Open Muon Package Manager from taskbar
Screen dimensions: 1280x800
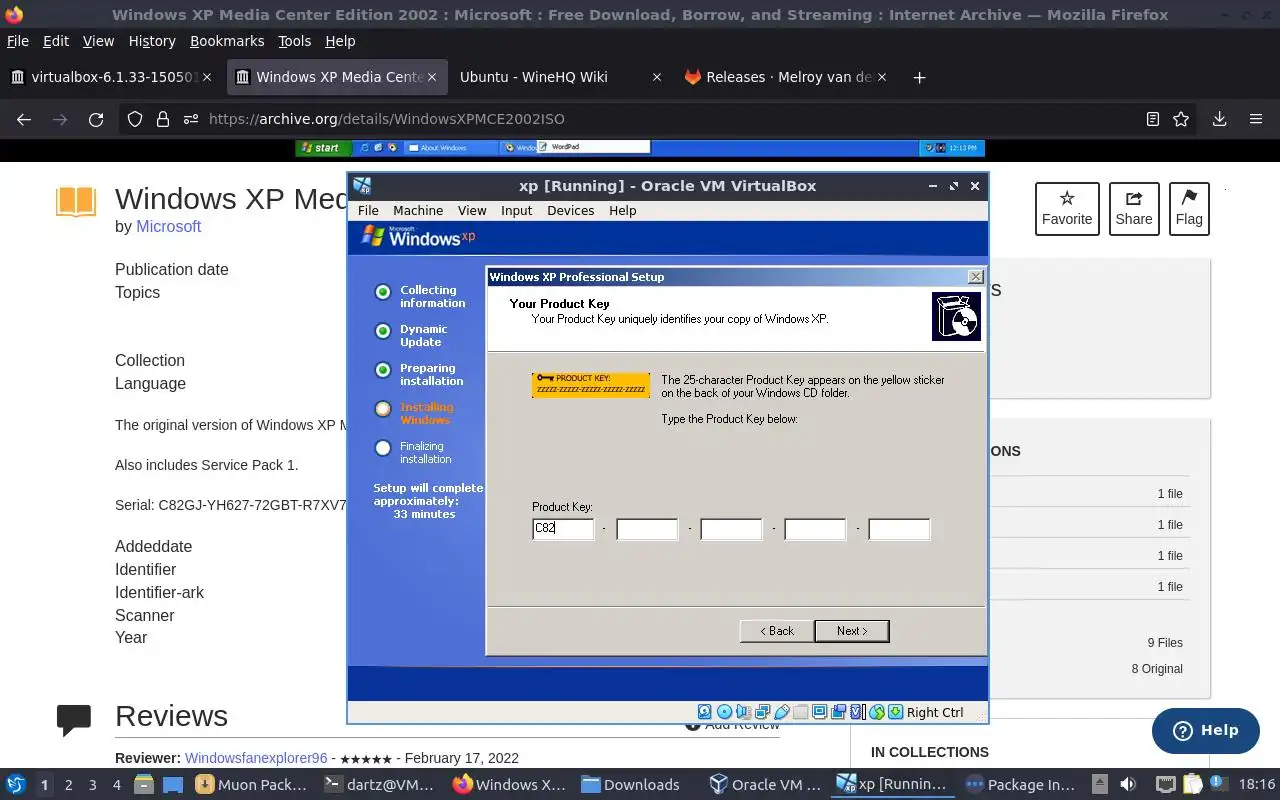pyautogui.click(x=252, y=785)
